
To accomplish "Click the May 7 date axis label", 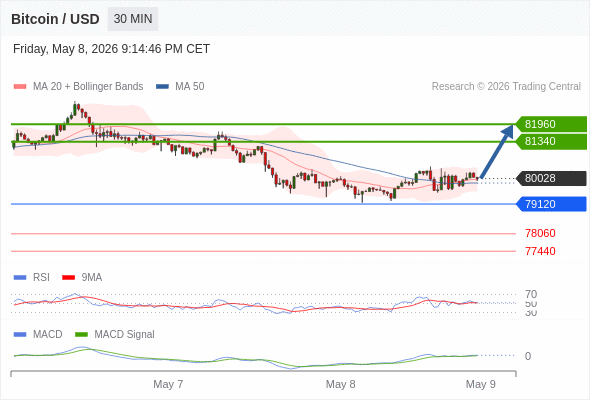I will point(168,384).
